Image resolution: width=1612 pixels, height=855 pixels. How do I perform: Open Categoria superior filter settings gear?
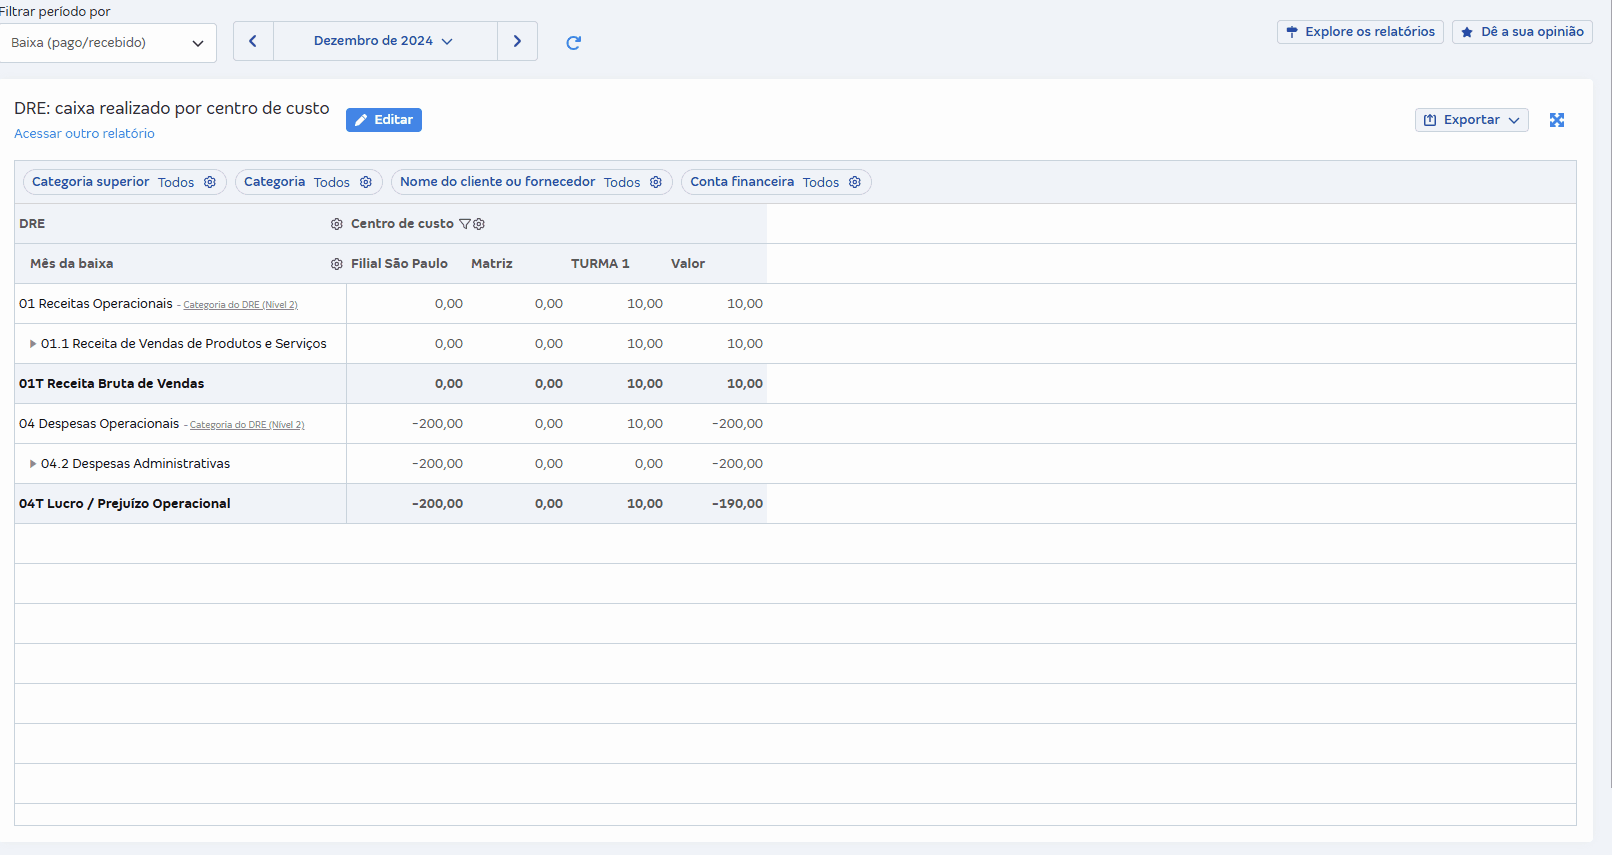pos(210,182)
